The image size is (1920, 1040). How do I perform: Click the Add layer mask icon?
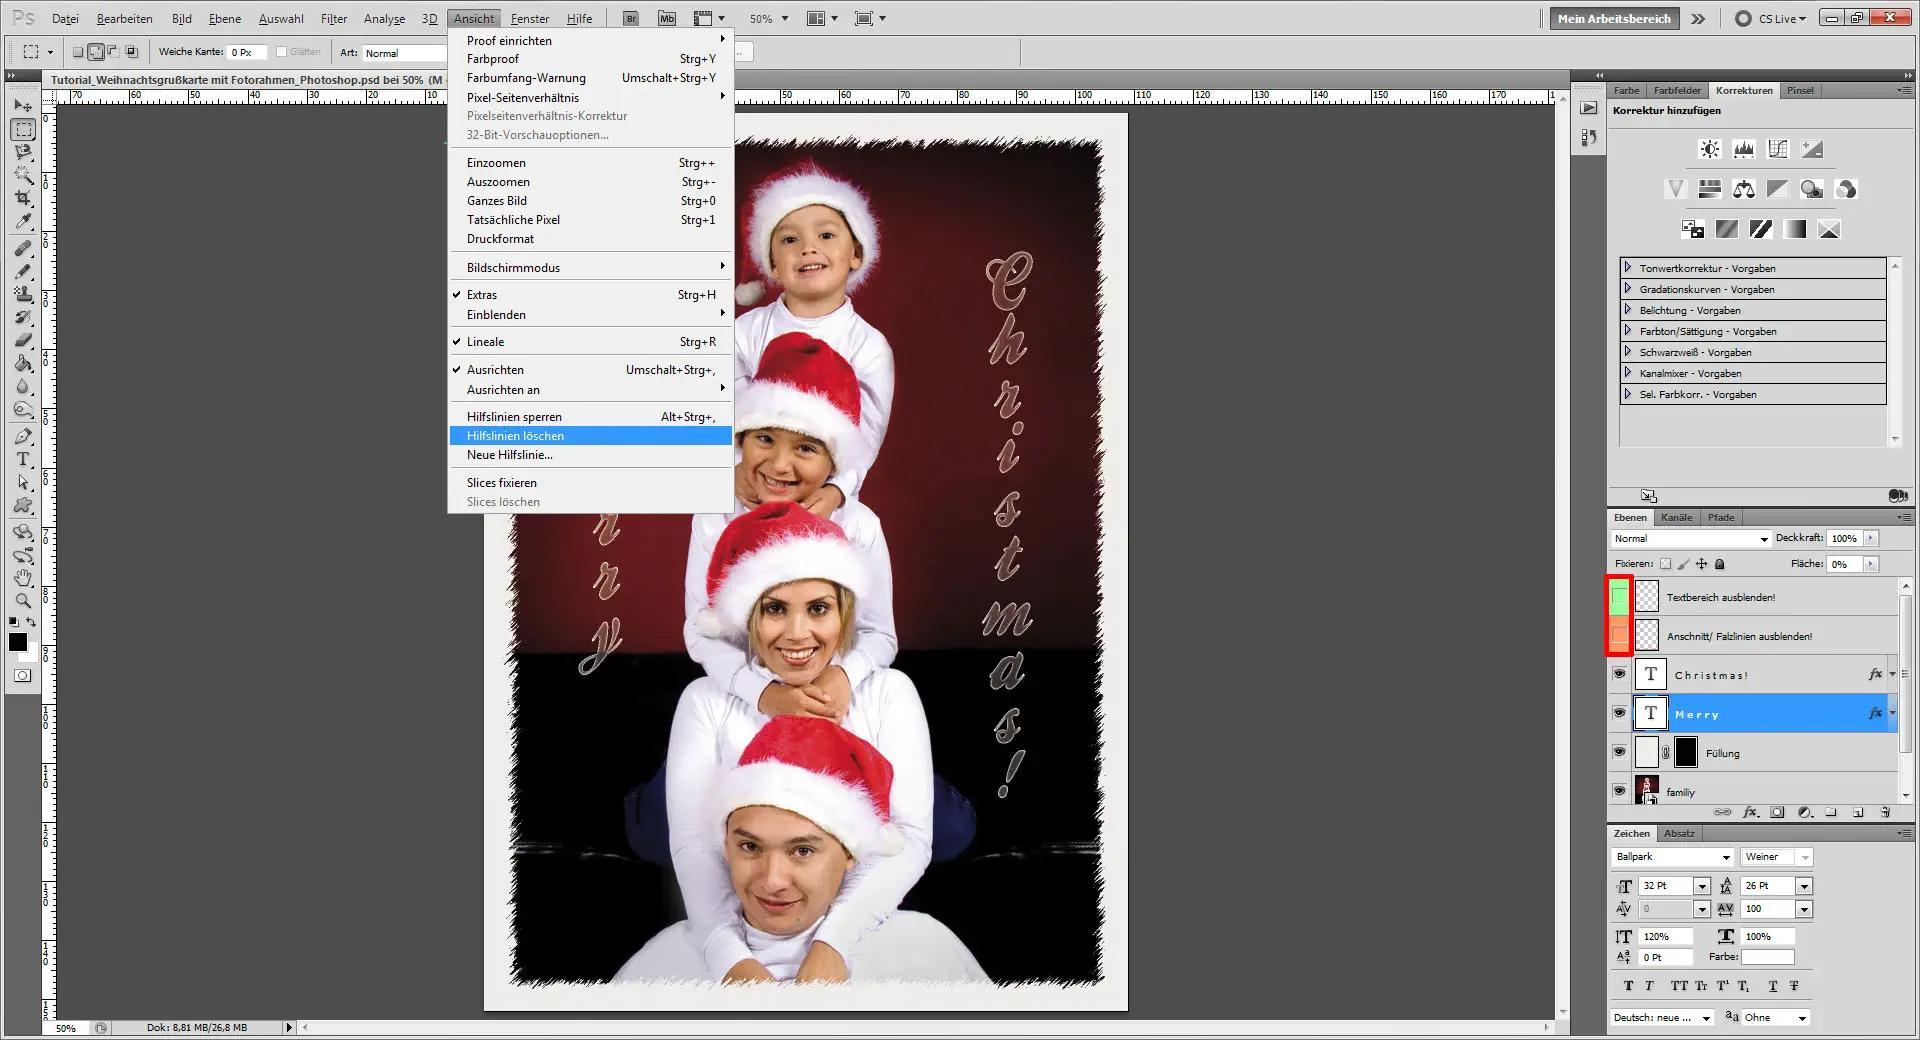tap(1777, 812)
